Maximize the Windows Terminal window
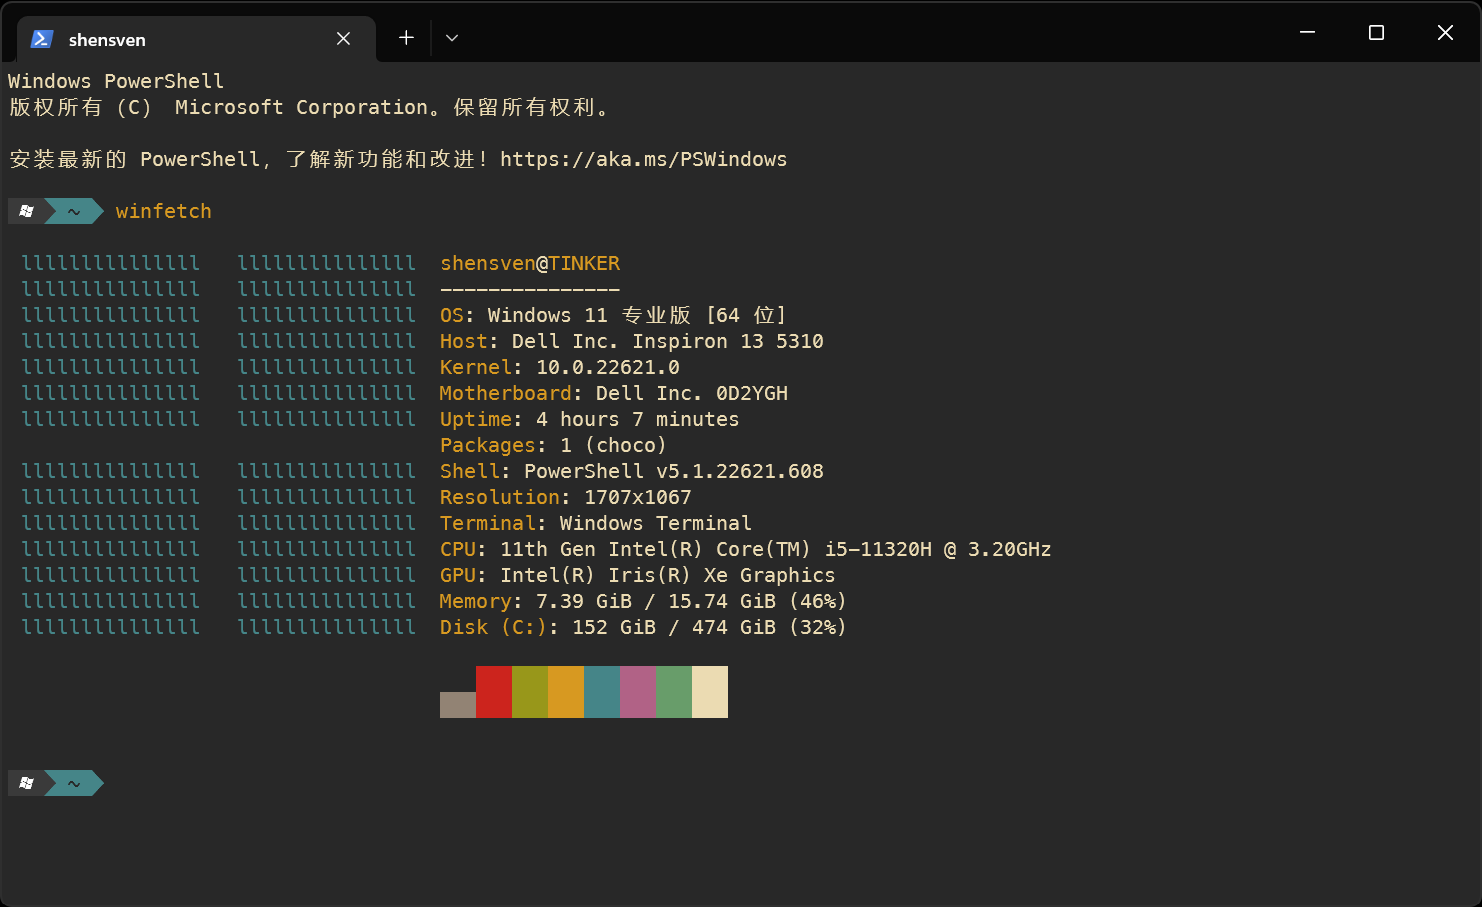 point(1376,33)
